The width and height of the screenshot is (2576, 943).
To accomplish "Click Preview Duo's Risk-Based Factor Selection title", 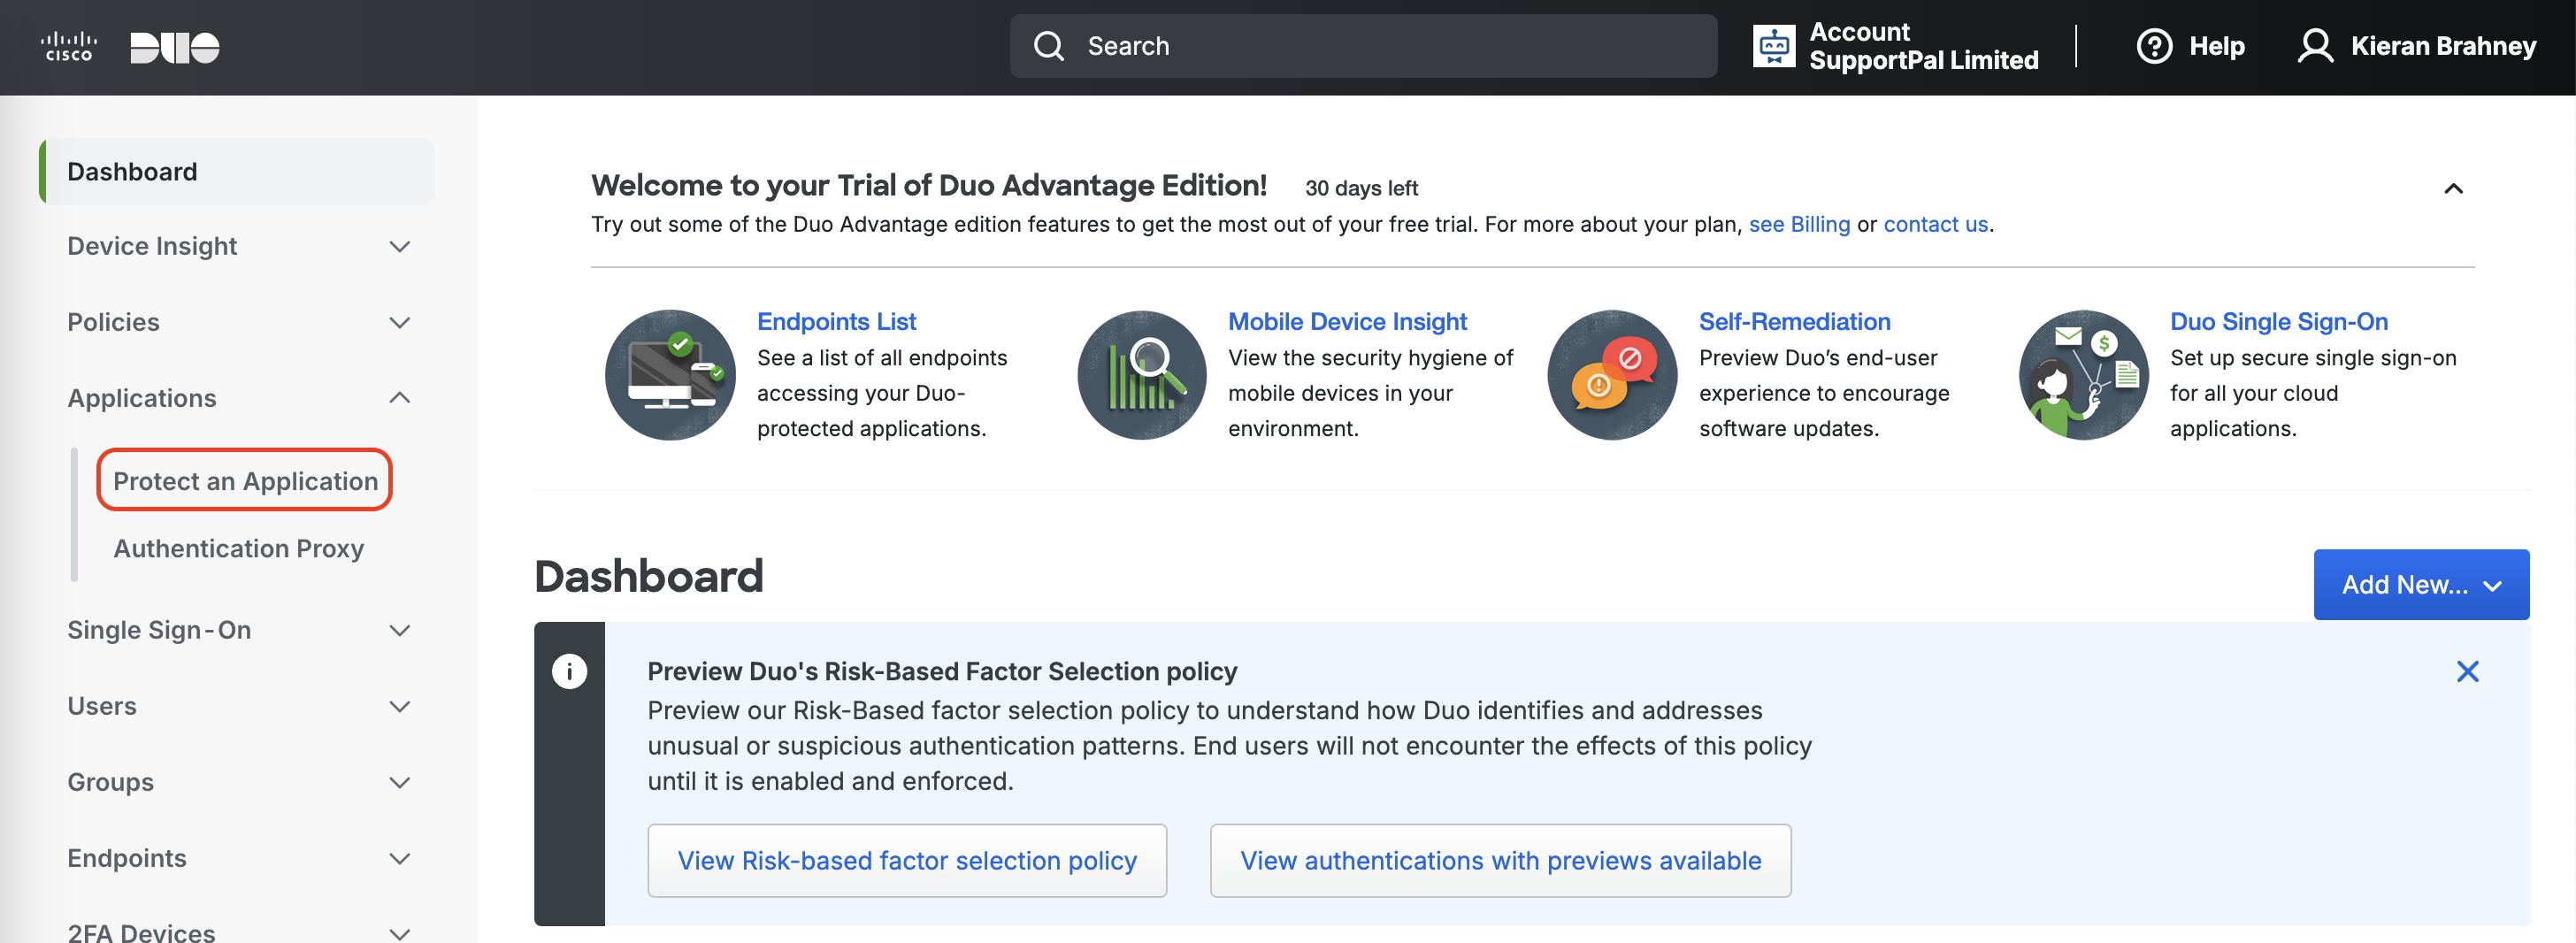I will [x=942, y=671].
